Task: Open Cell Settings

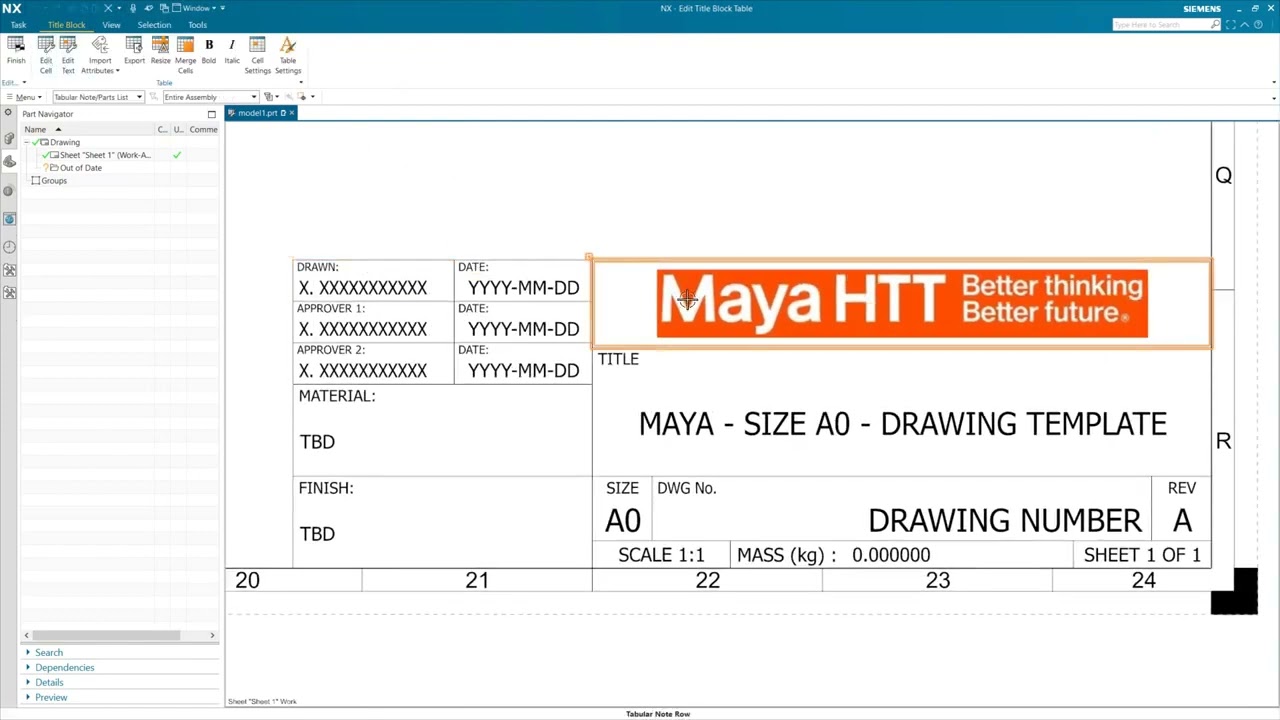Action: [257, 55]
